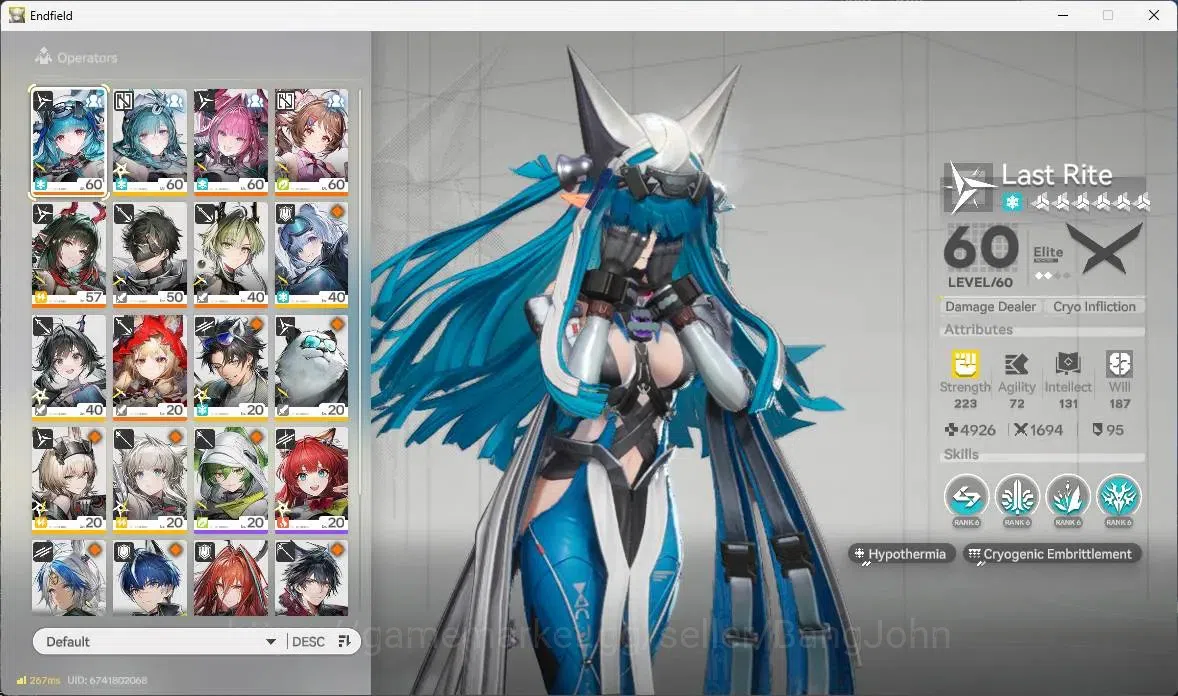Viewport: 1178px width, 696px height.
Task: Click the Cryo Infliction tag
Action: tap(1094, 307)
